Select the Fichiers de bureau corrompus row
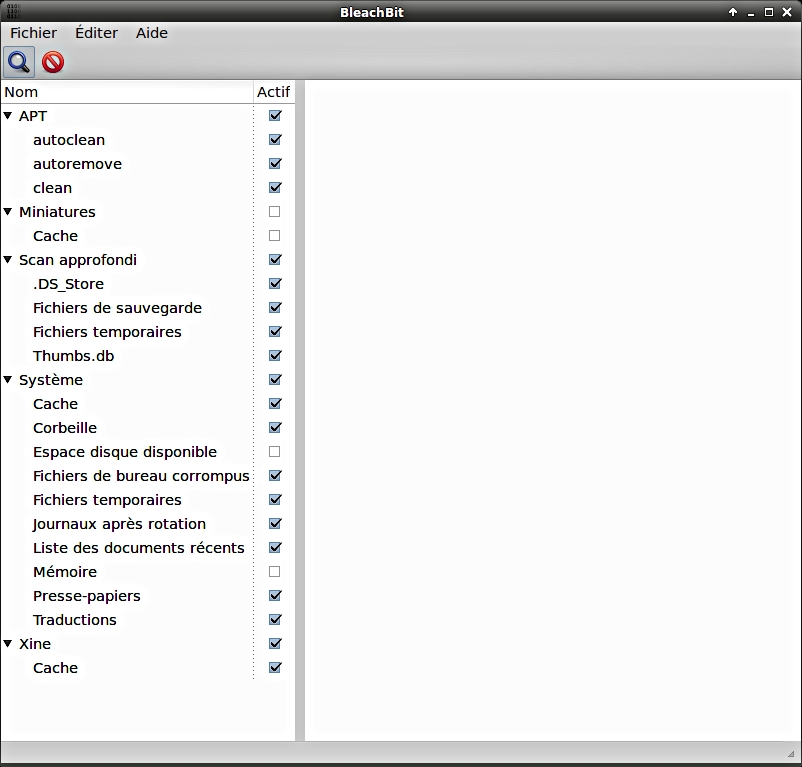The image size is (802, 767). (x=147, y=476)
